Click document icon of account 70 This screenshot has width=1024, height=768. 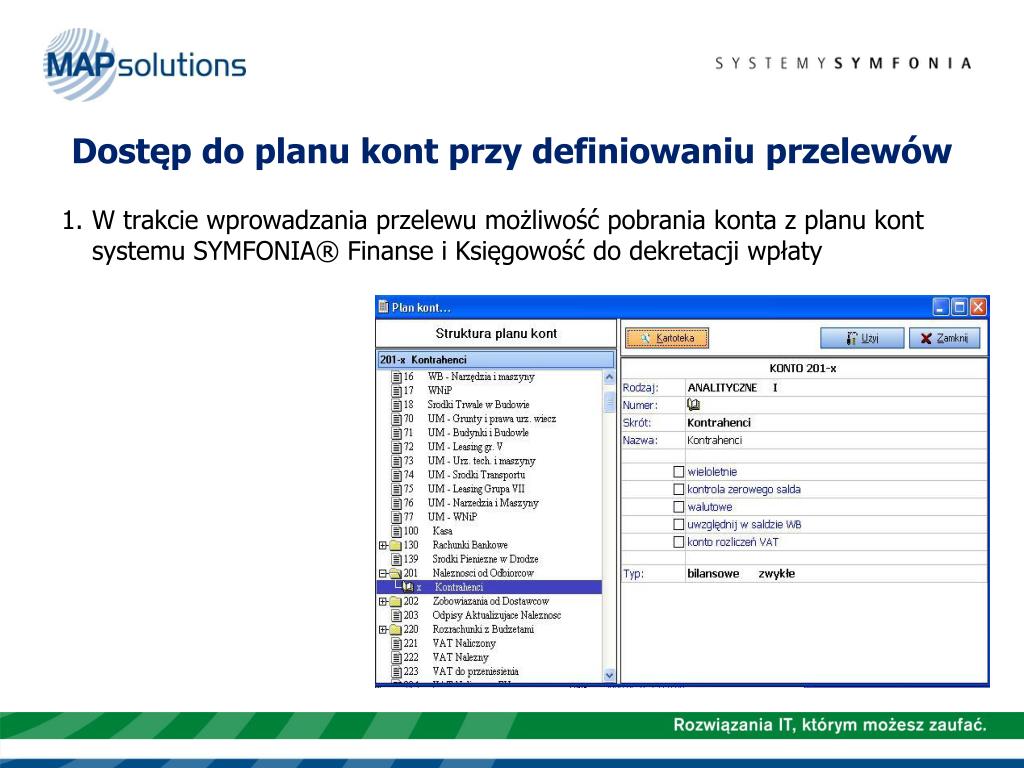[396, 419]
